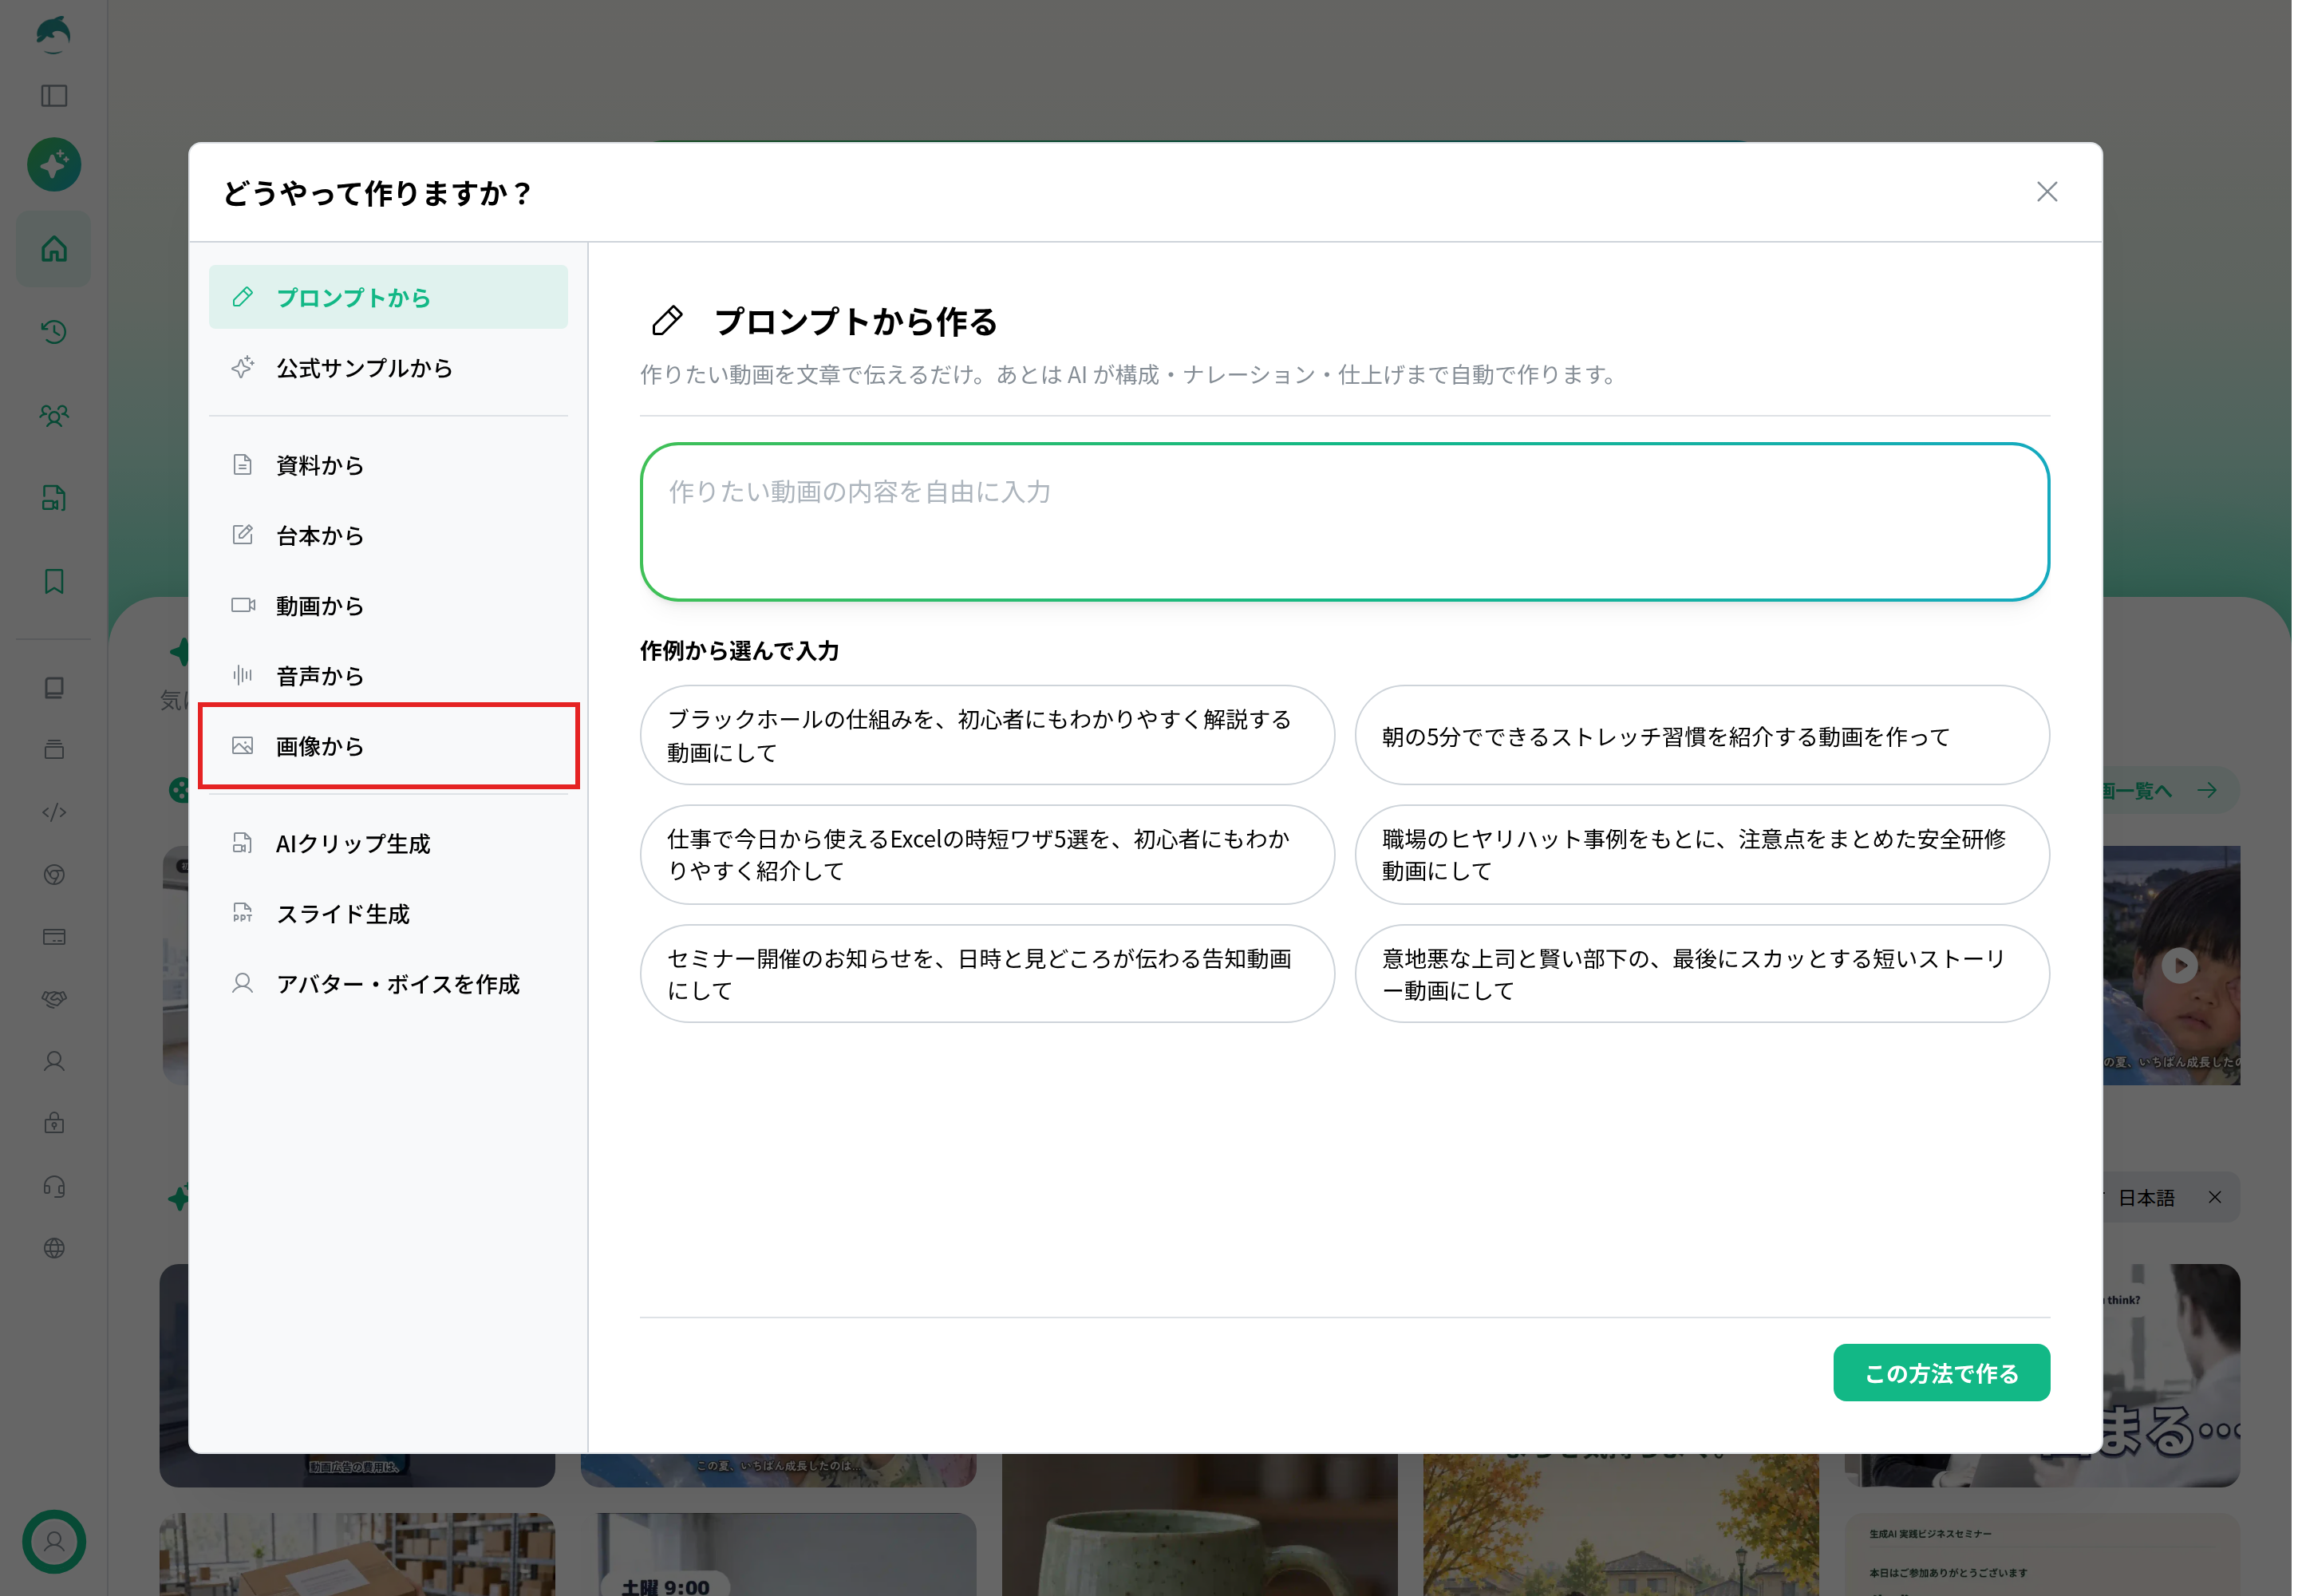Screen dimensions: 2298x1596
Task: Click the この方法で作る button
Action: coord(1941,1373)
